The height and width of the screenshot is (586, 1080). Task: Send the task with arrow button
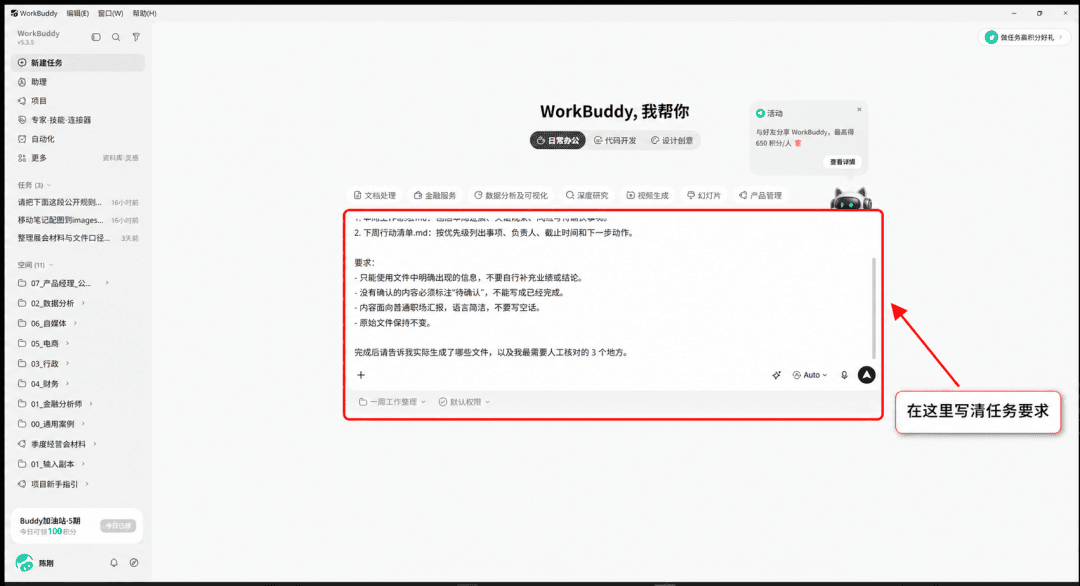866,375
